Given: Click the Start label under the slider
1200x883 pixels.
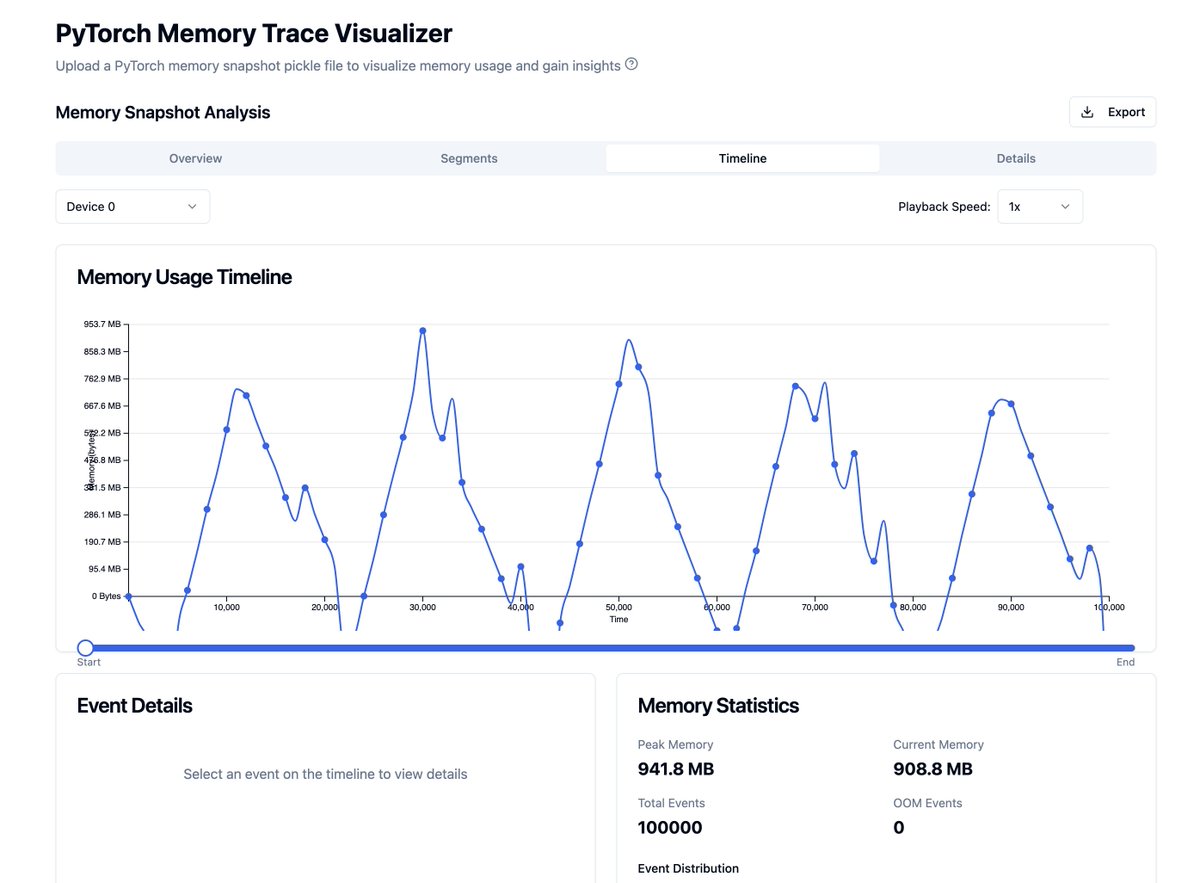Looking at the screenshot, I should 89,662.
